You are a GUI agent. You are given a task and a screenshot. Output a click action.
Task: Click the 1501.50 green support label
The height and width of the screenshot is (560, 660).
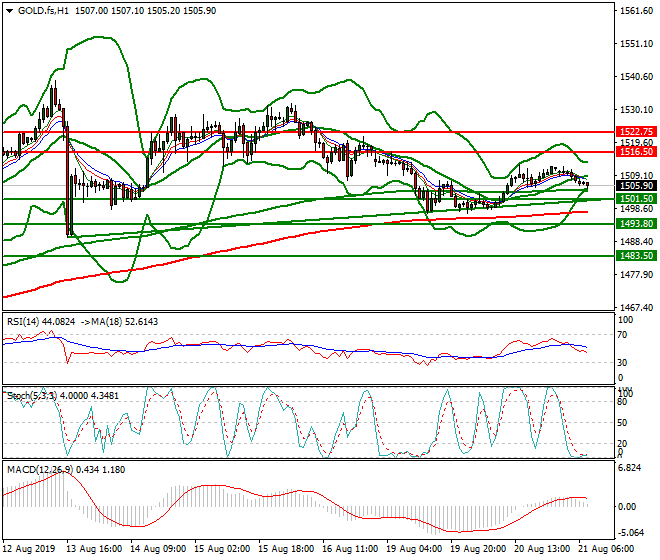[x=636, y=199]
